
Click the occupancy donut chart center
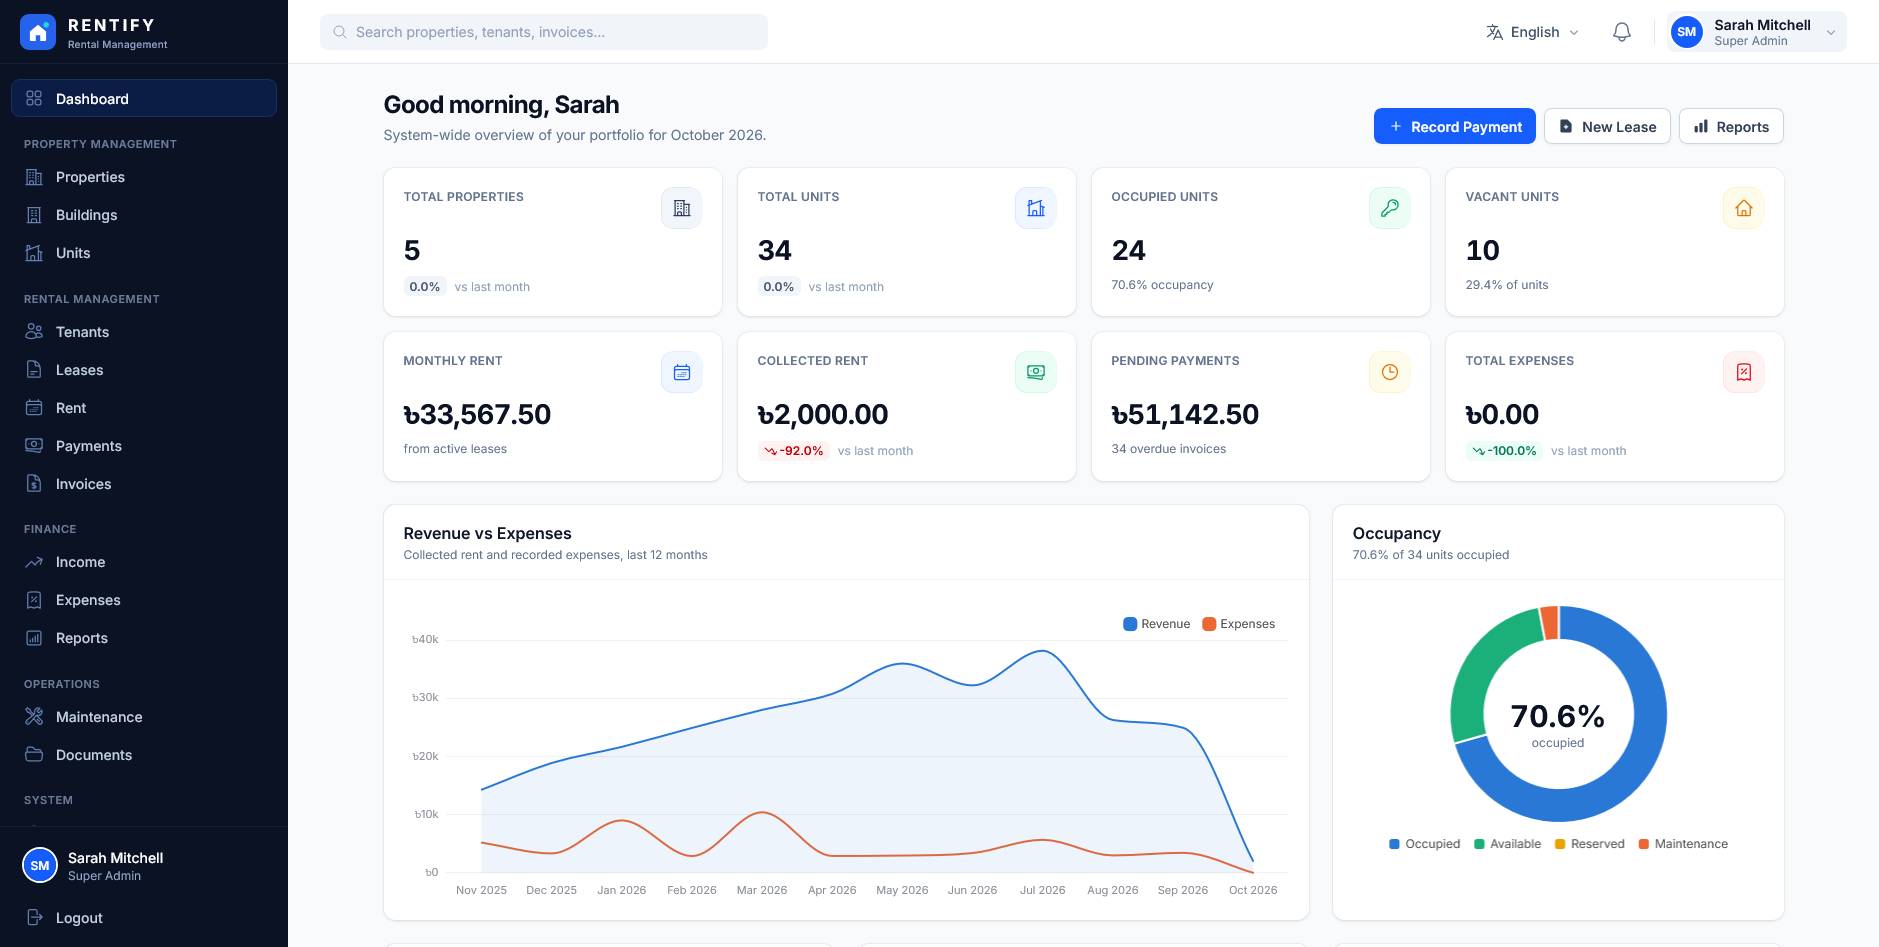[1558, 715]
